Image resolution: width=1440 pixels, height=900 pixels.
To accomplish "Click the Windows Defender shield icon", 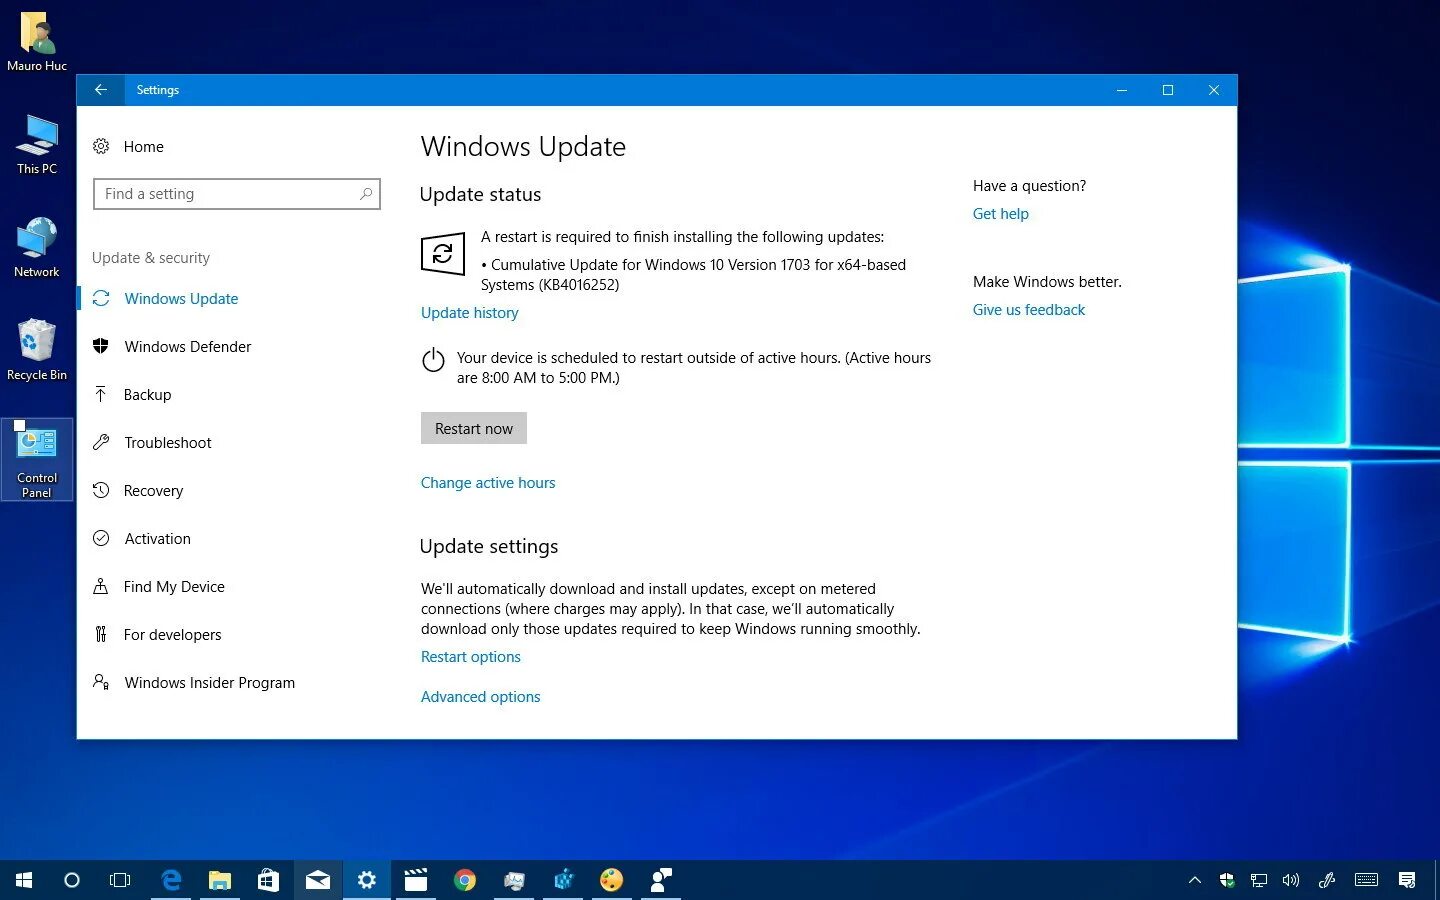I will click(x=101, y=347).
